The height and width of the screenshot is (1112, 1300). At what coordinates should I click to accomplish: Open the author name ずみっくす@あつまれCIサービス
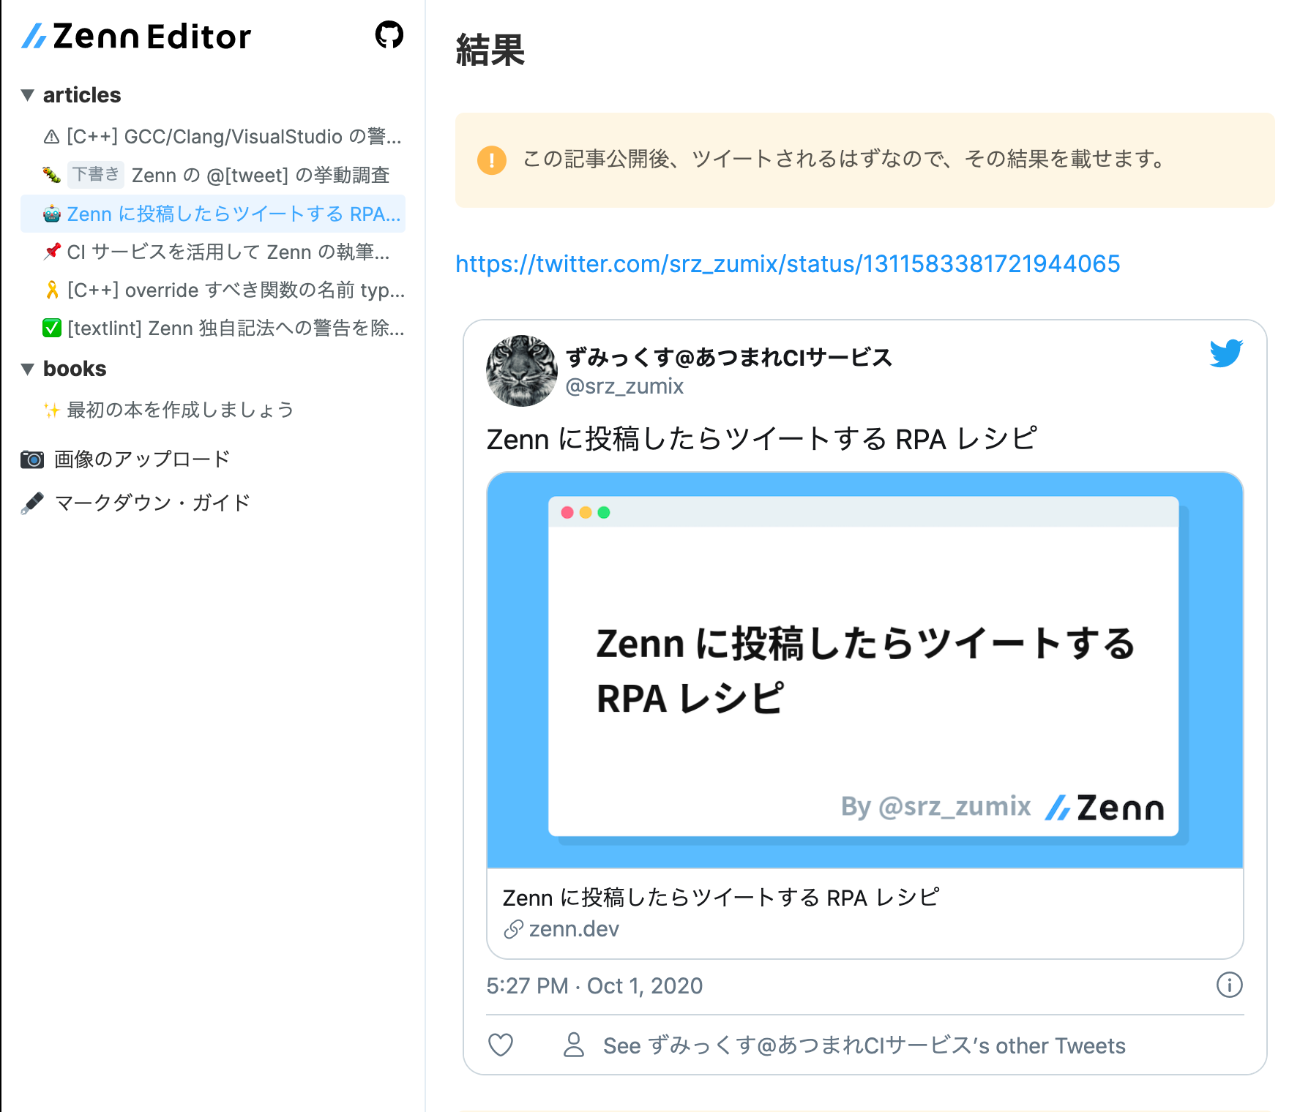click(x=729, y=357)
